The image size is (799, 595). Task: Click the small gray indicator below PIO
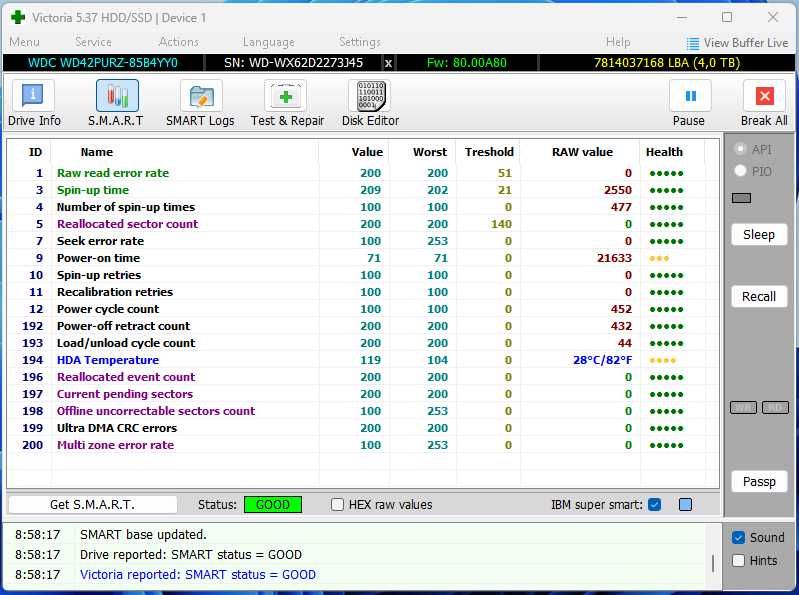[x=741, y=198]
